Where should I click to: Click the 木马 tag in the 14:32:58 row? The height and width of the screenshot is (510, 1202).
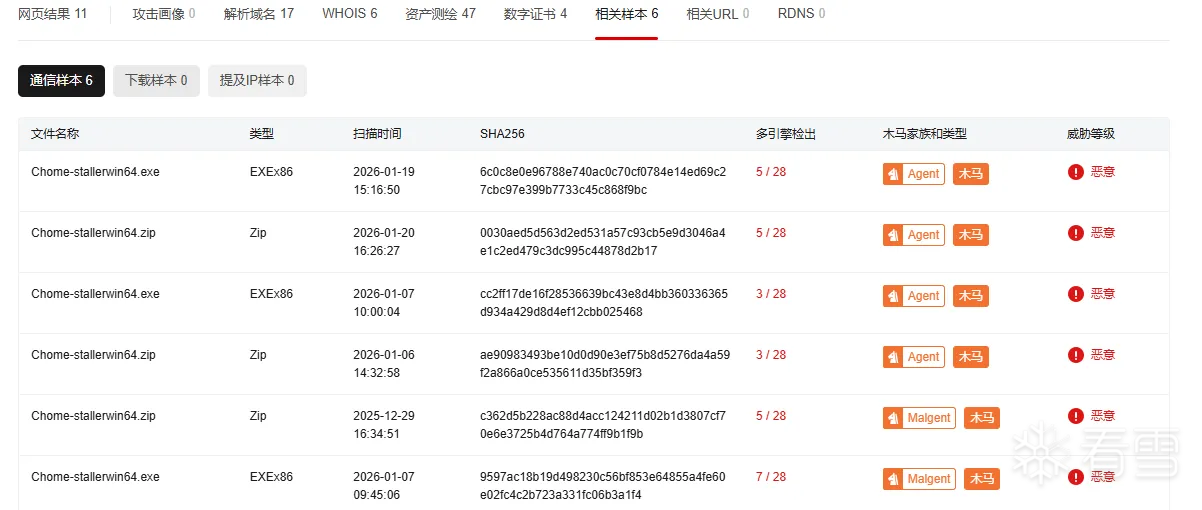click(971, 357)
